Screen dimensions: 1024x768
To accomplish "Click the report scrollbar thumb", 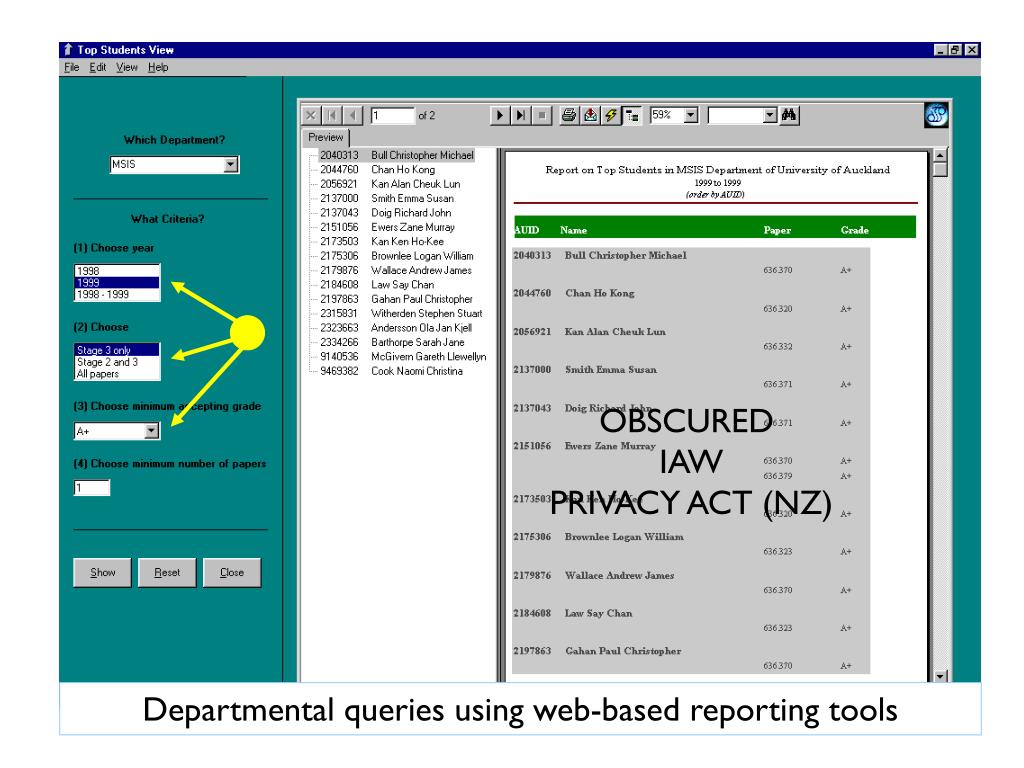I will tap(940, 170).
